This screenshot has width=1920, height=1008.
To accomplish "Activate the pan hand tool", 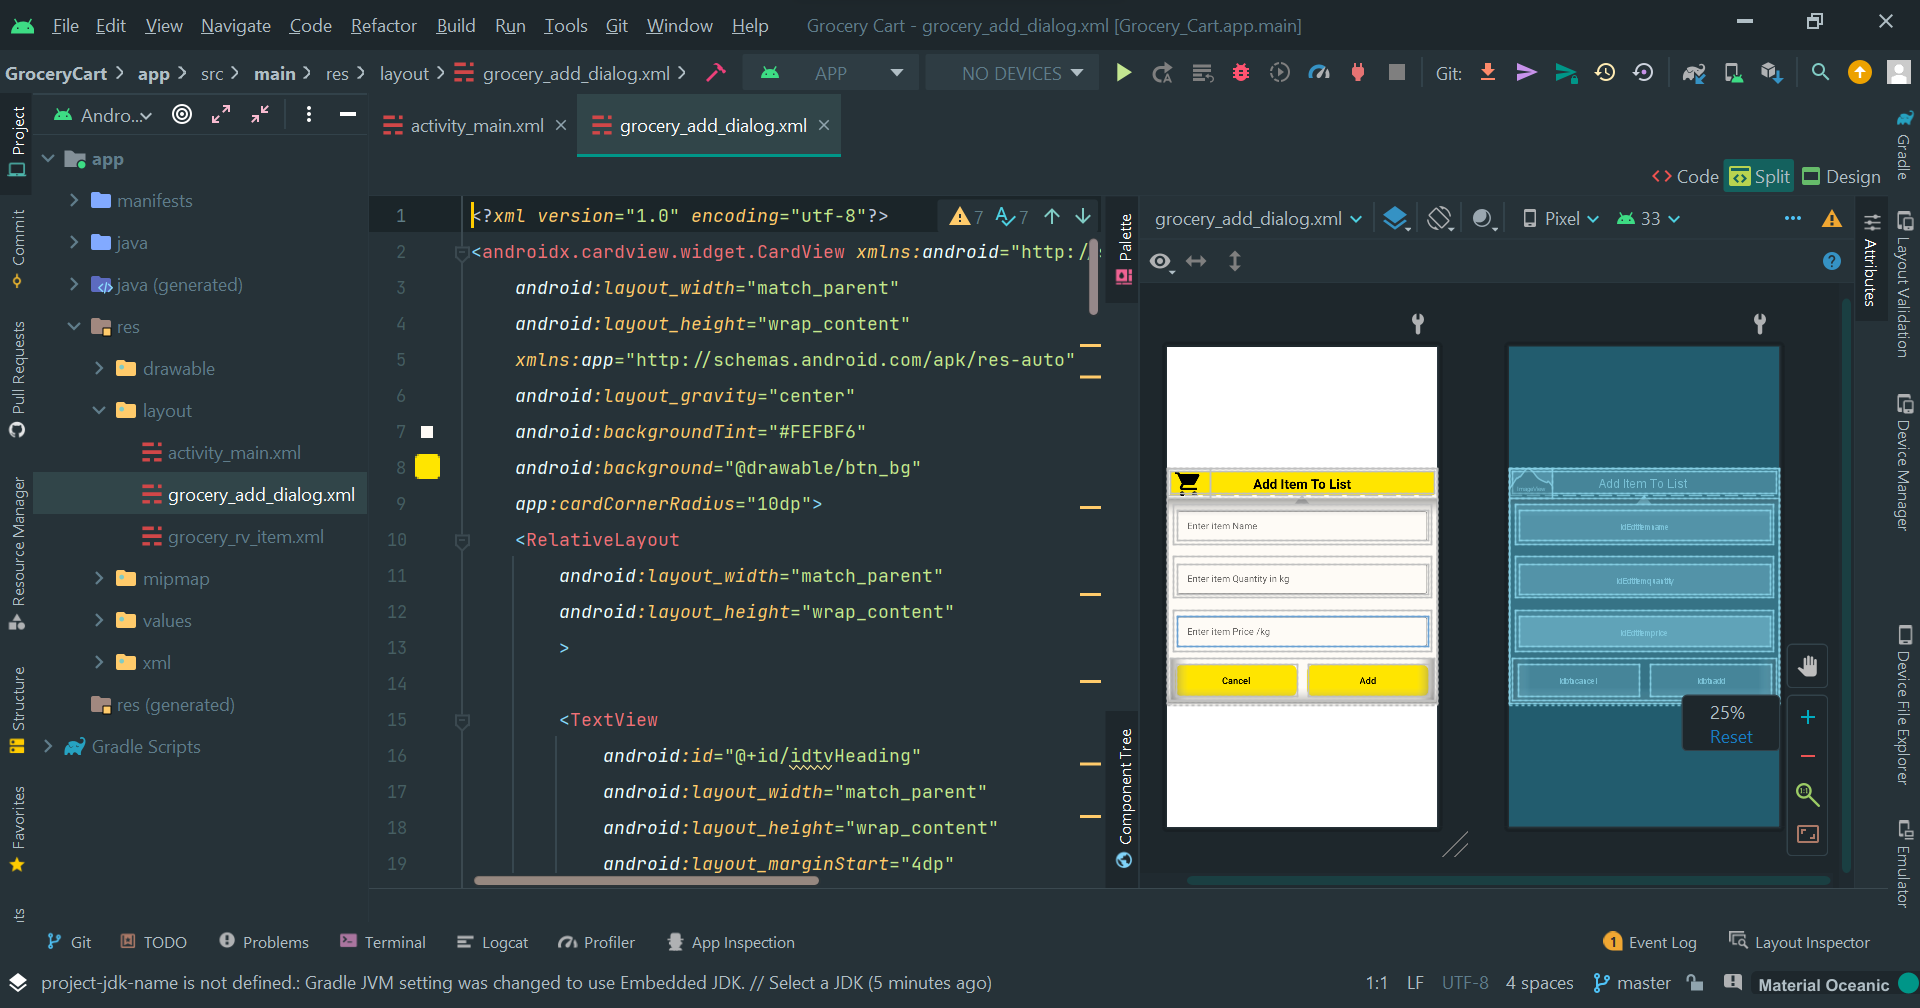I will coord(1808,666).
